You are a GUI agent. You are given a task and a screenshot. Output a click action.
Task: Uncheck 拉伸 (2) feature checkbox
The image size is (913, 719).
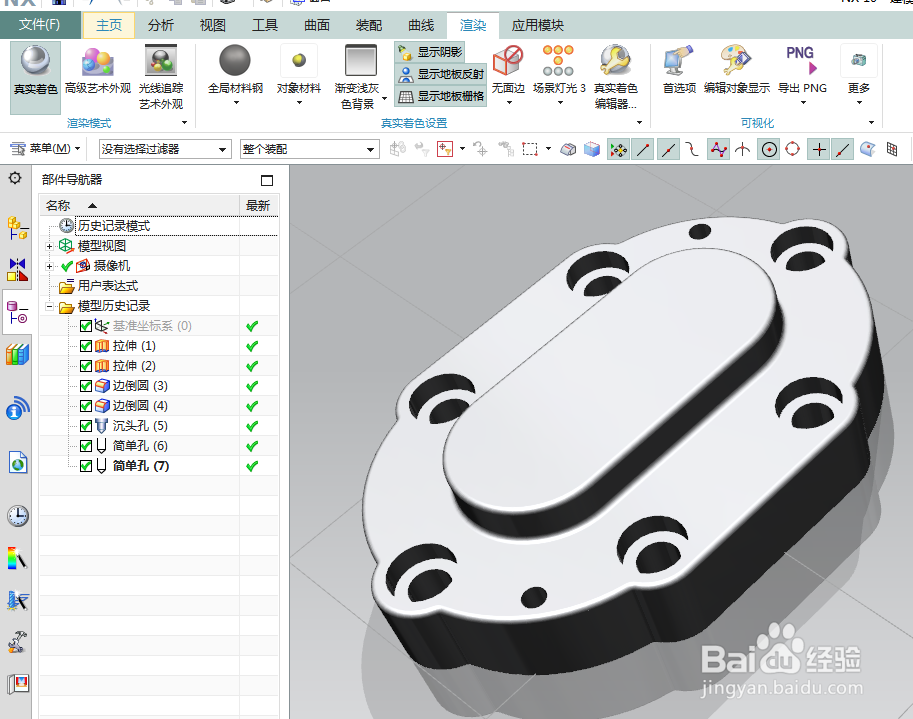86,366
